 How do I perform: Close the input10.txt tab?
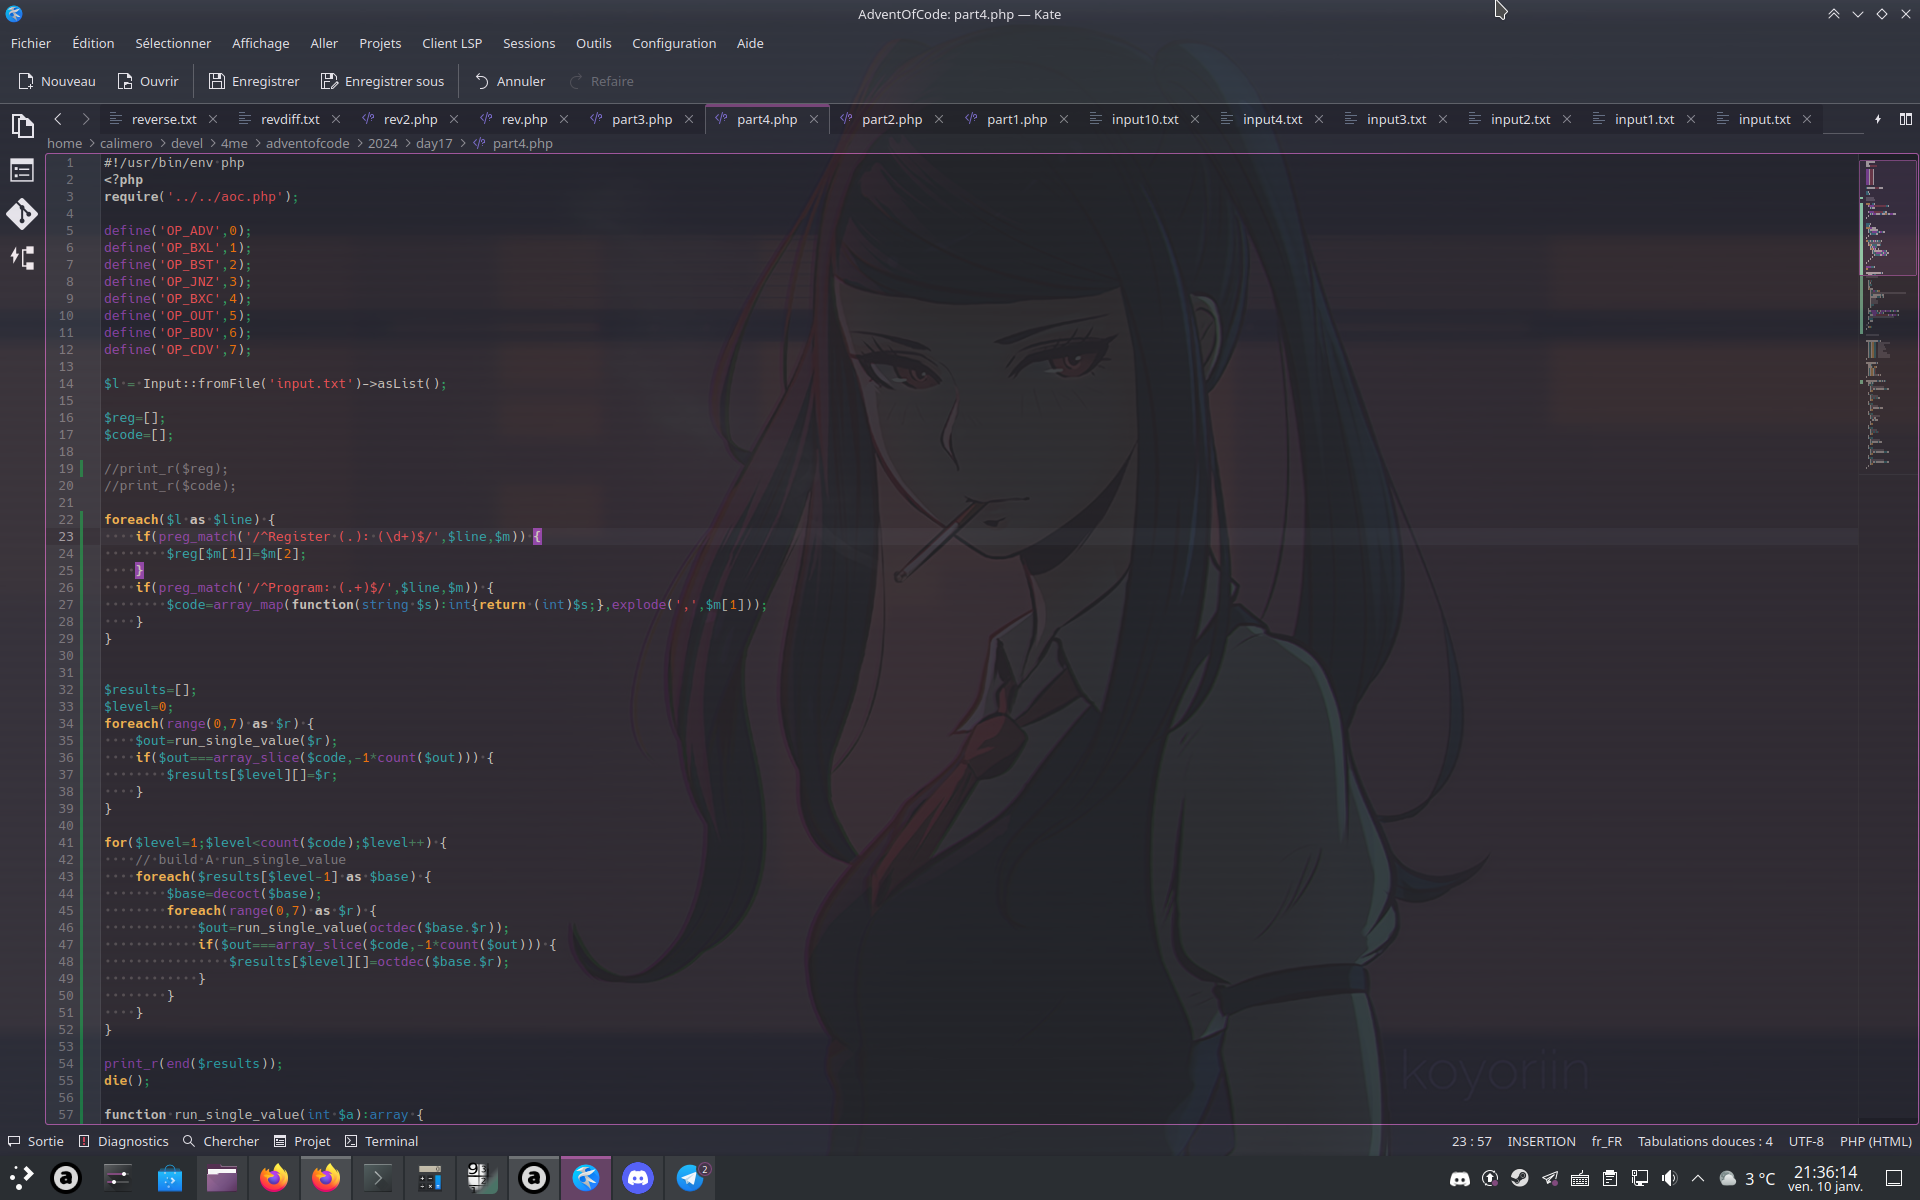[1195, 119]
